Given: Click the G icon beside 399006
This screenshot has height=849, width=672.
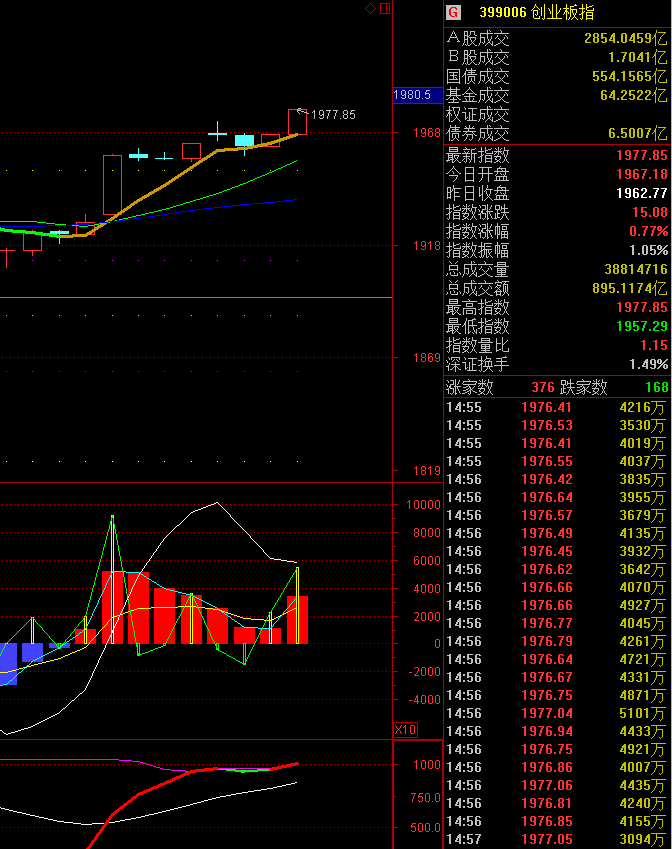Looking at the screenshot, I should coord(454,12).
